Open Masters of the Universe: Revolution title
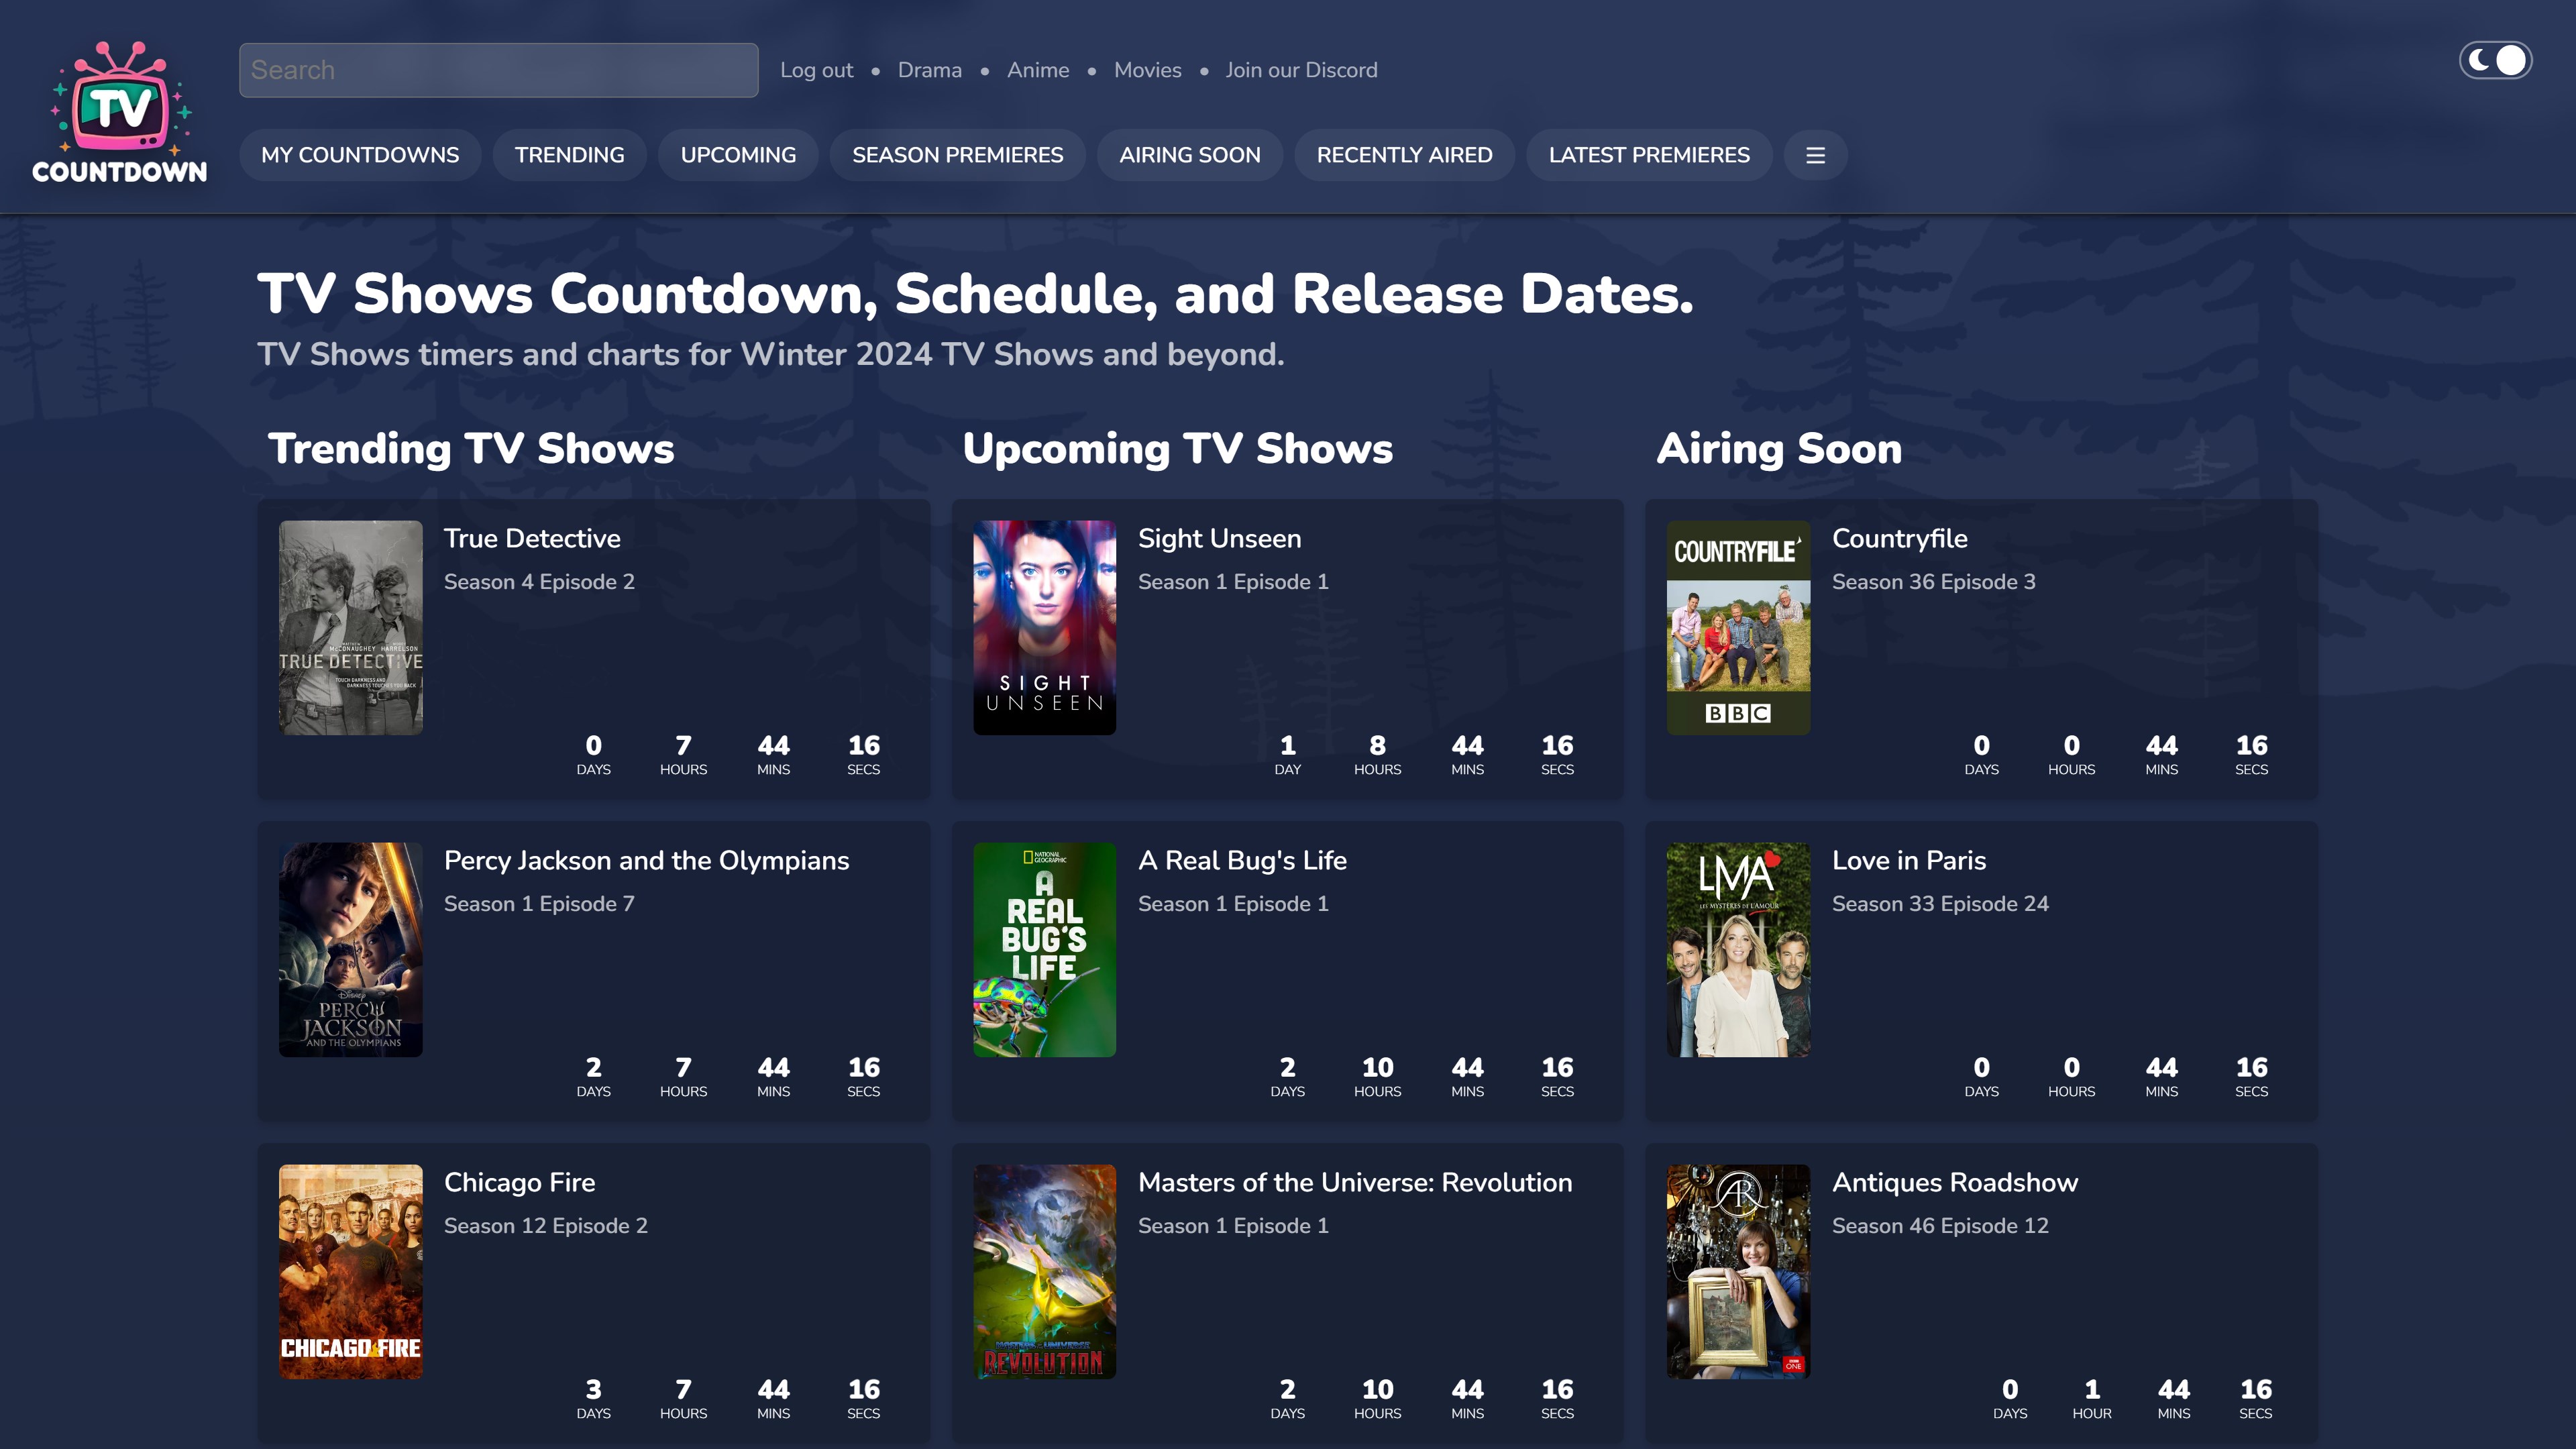Viewport: 2576px width, 1449px height. 1354,1182
